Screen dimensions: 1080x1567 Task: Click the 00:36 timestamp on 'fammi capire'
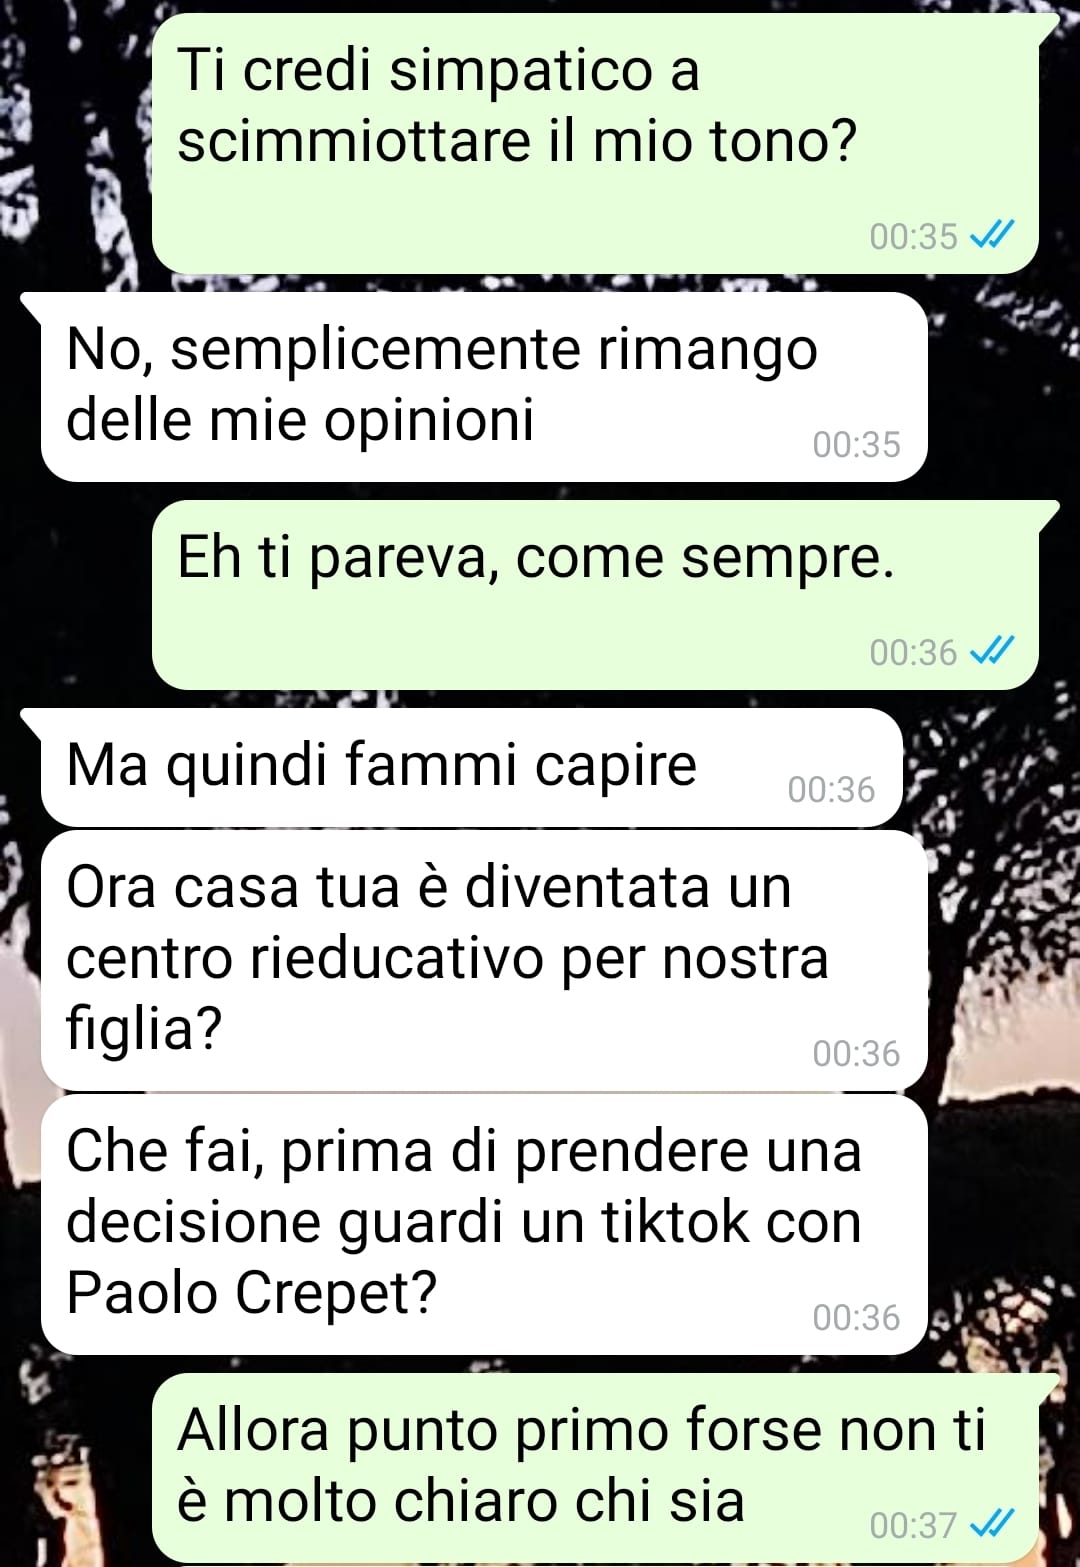(831, 789)
